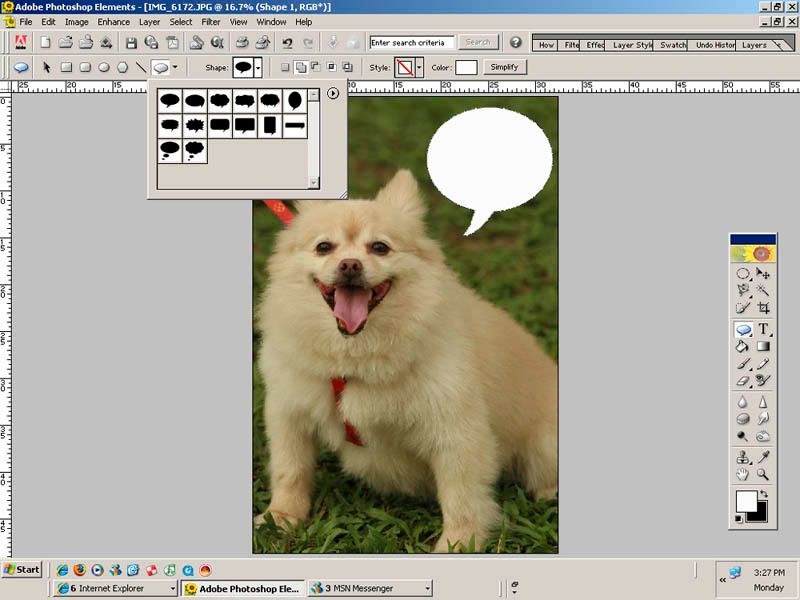This screenshot has width=800, height=600.
Task: Open shape palette flyout menu arrow
Action: pyautogui.click(x=333, y=93)
